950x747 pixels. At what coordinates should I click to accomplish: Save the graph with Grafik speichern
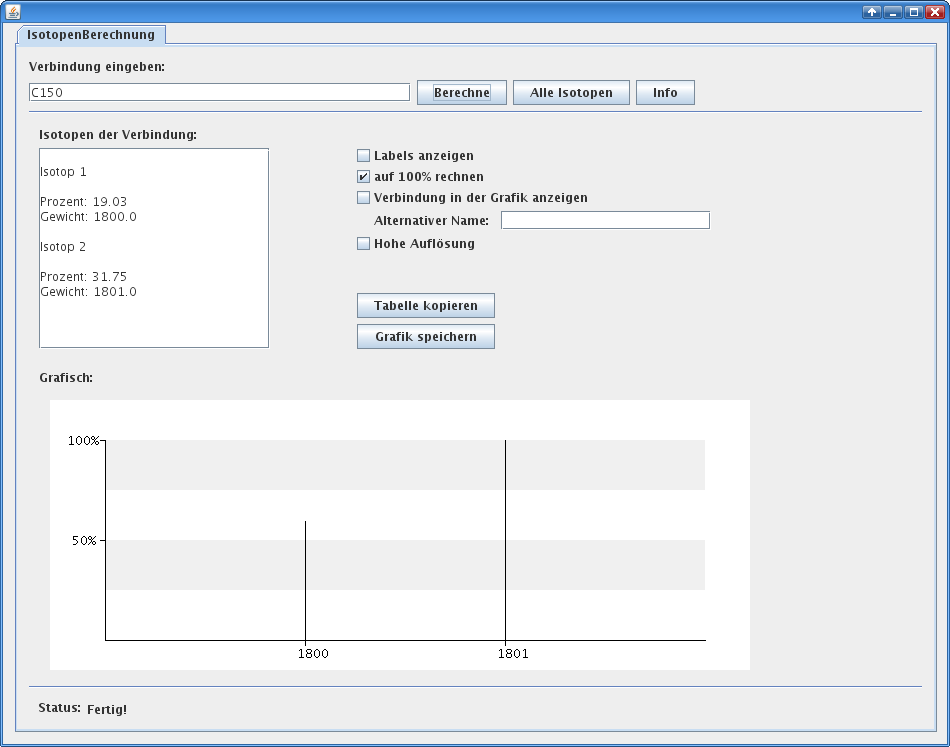pos(425,337)
